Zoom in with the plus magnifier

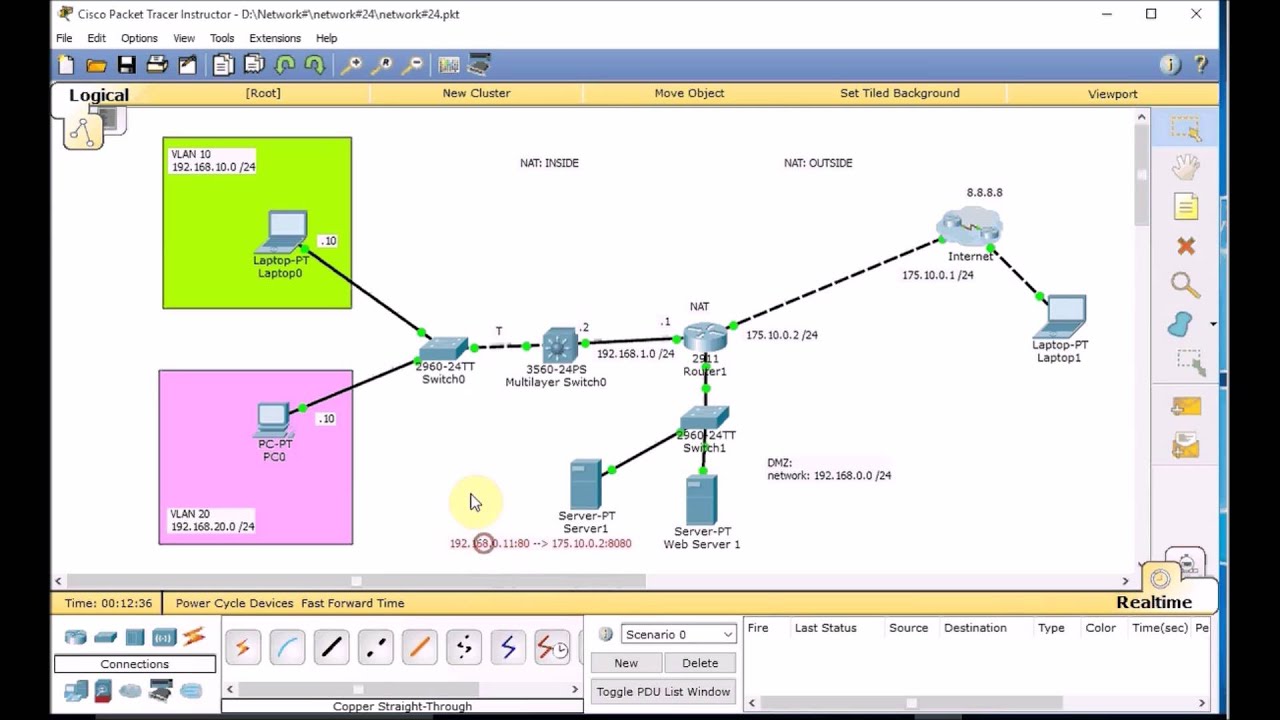pos(351,65)
